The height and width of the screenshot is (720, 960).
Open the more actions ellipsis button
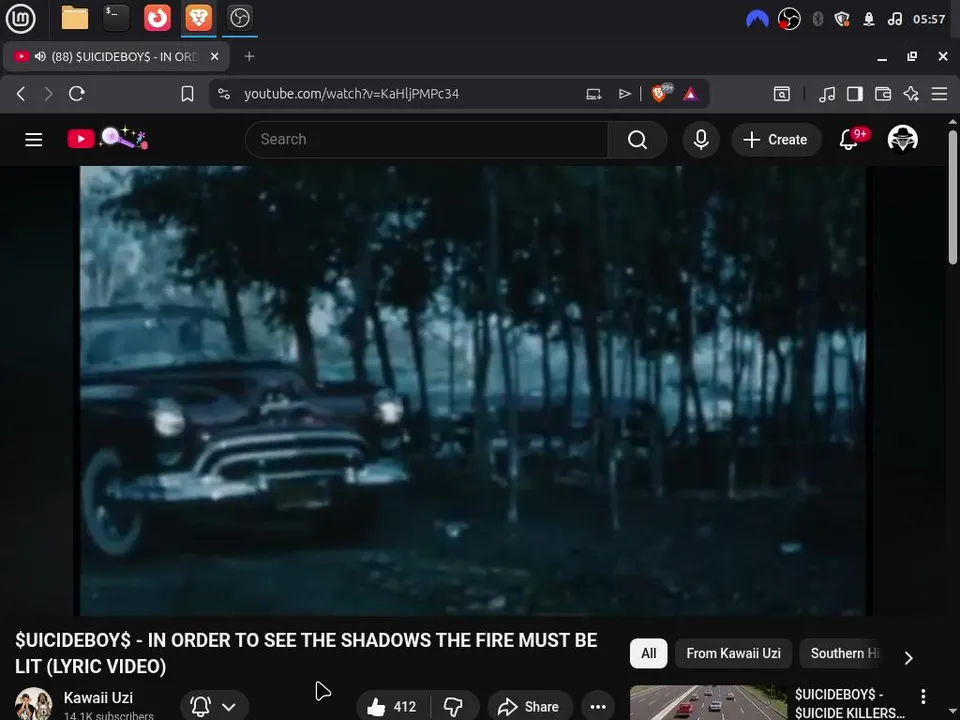point(598,707)
